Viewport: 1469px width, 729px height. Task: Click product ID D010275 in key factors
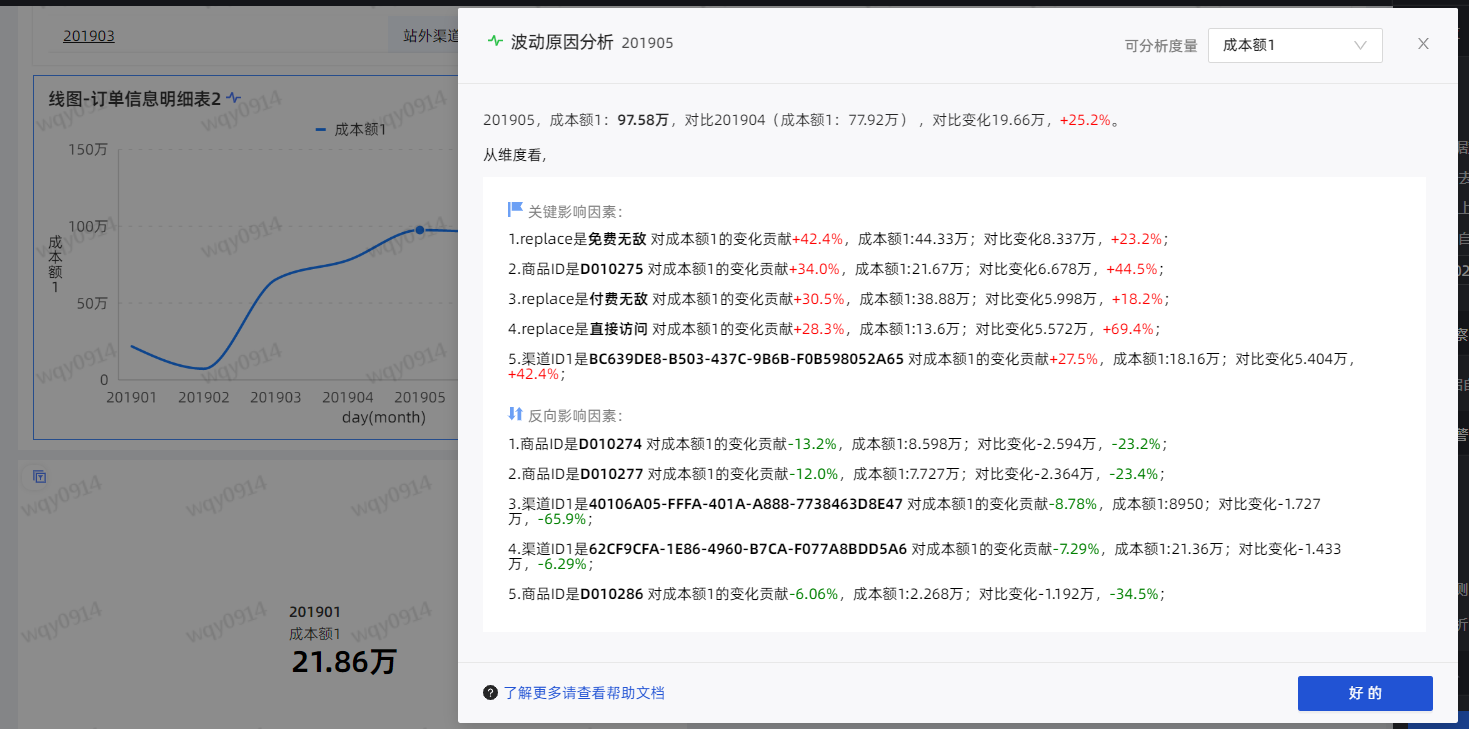tap(611, 269)
